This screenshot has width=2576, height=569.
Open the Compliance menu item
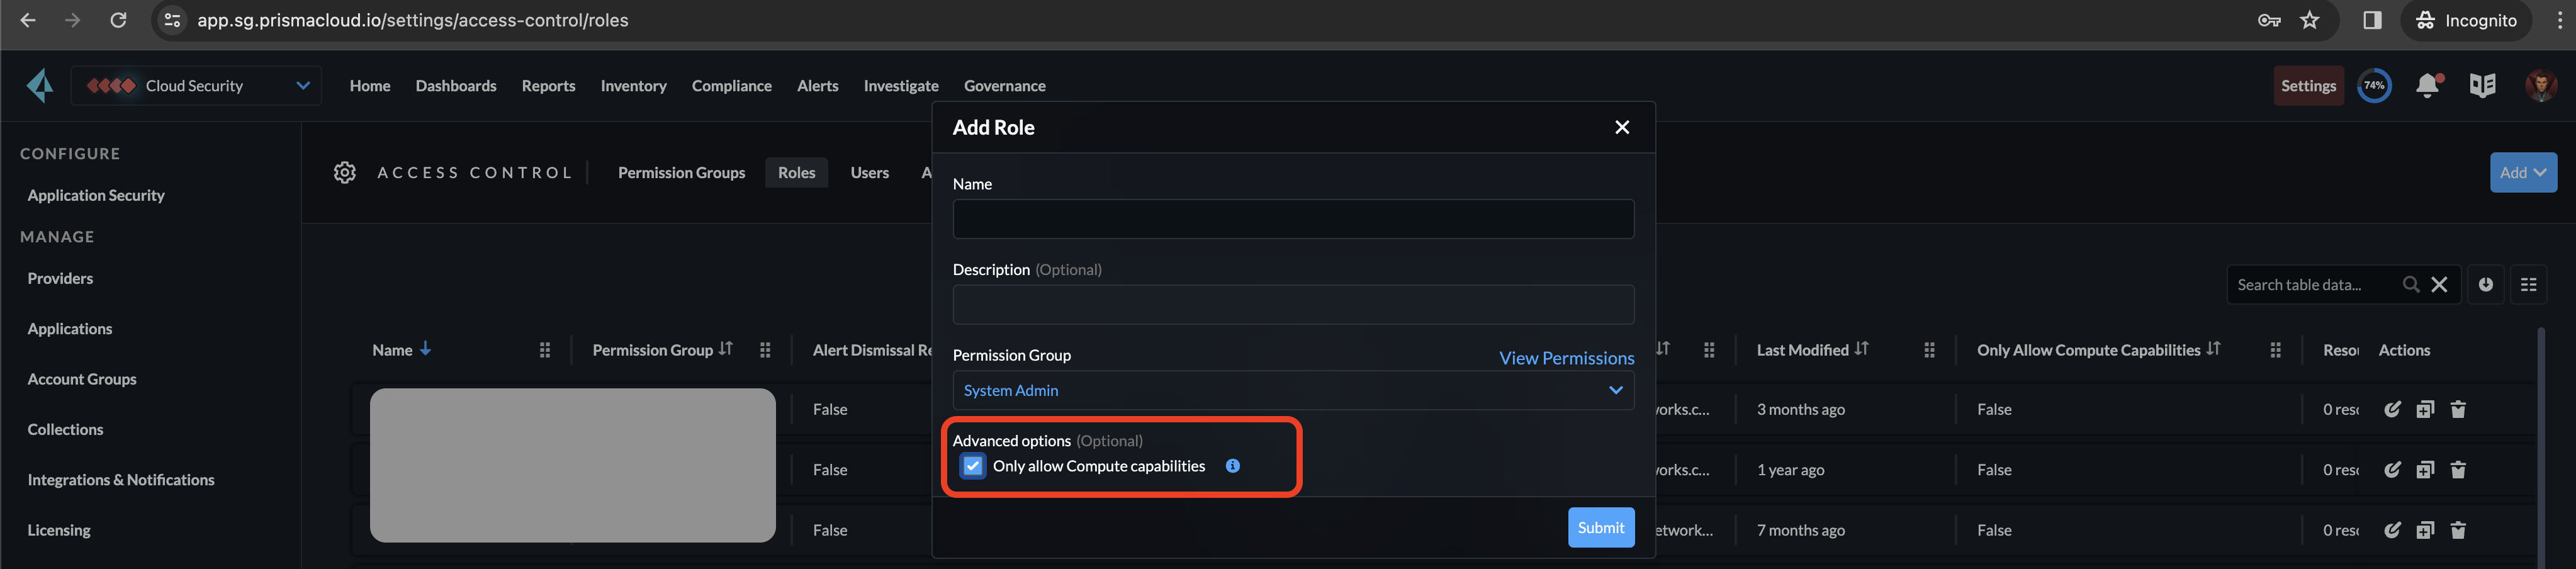click(x=731, y=86)
